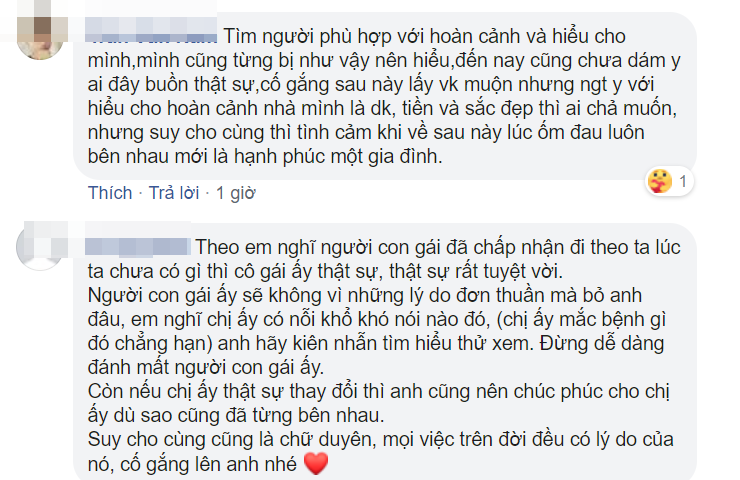Viewport: 740px width, 480px height.
Task: Click the blurred name of first commenter
Action: (x=151, y=32)
